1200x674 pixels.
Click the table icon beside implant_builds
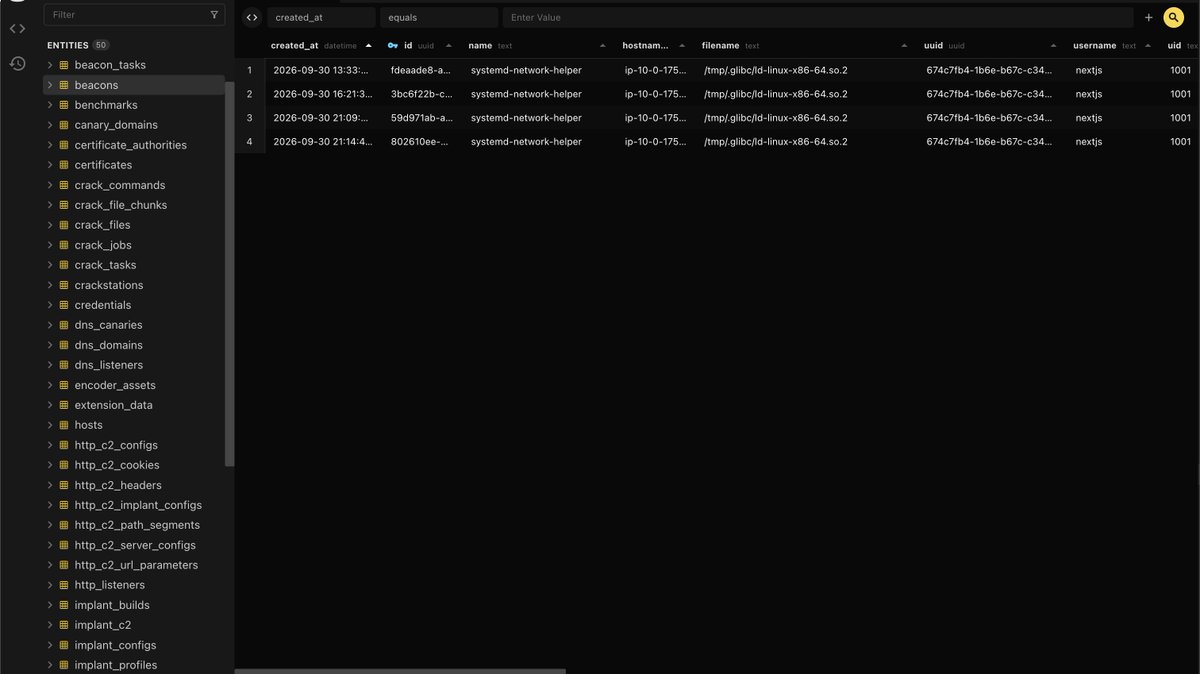(64, 605)
